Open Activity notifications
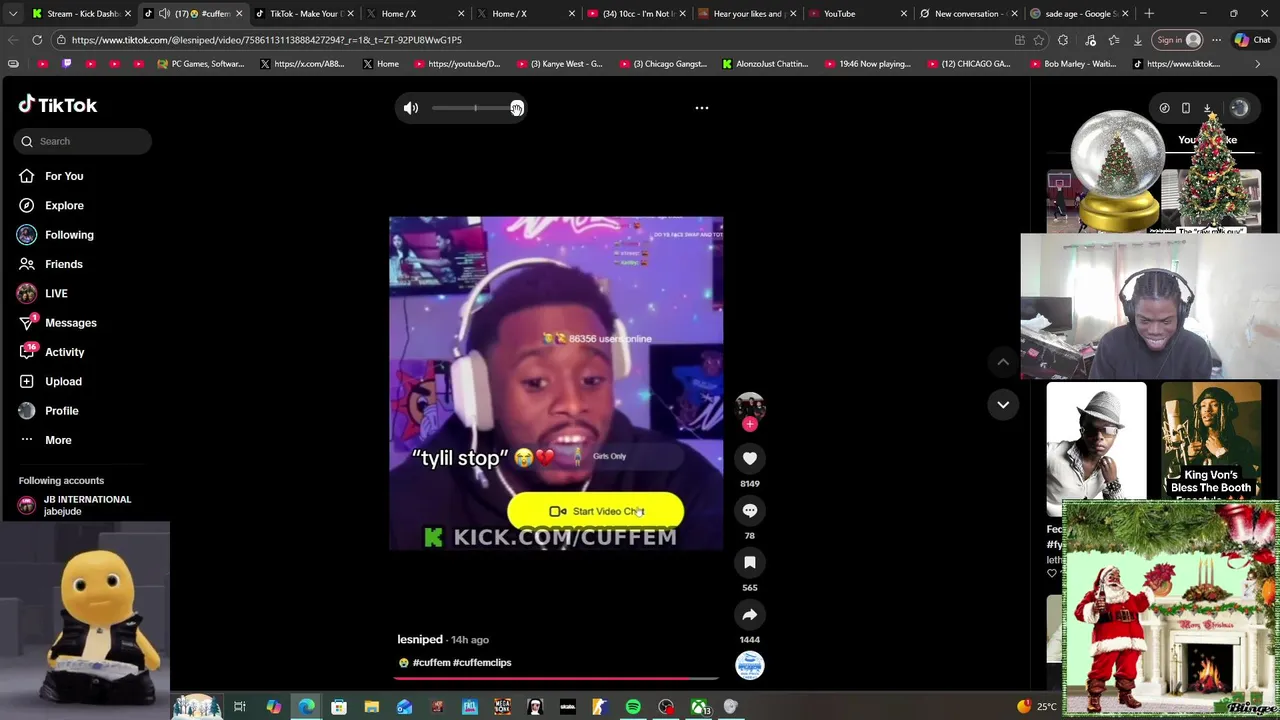 (x=64, y=352)
